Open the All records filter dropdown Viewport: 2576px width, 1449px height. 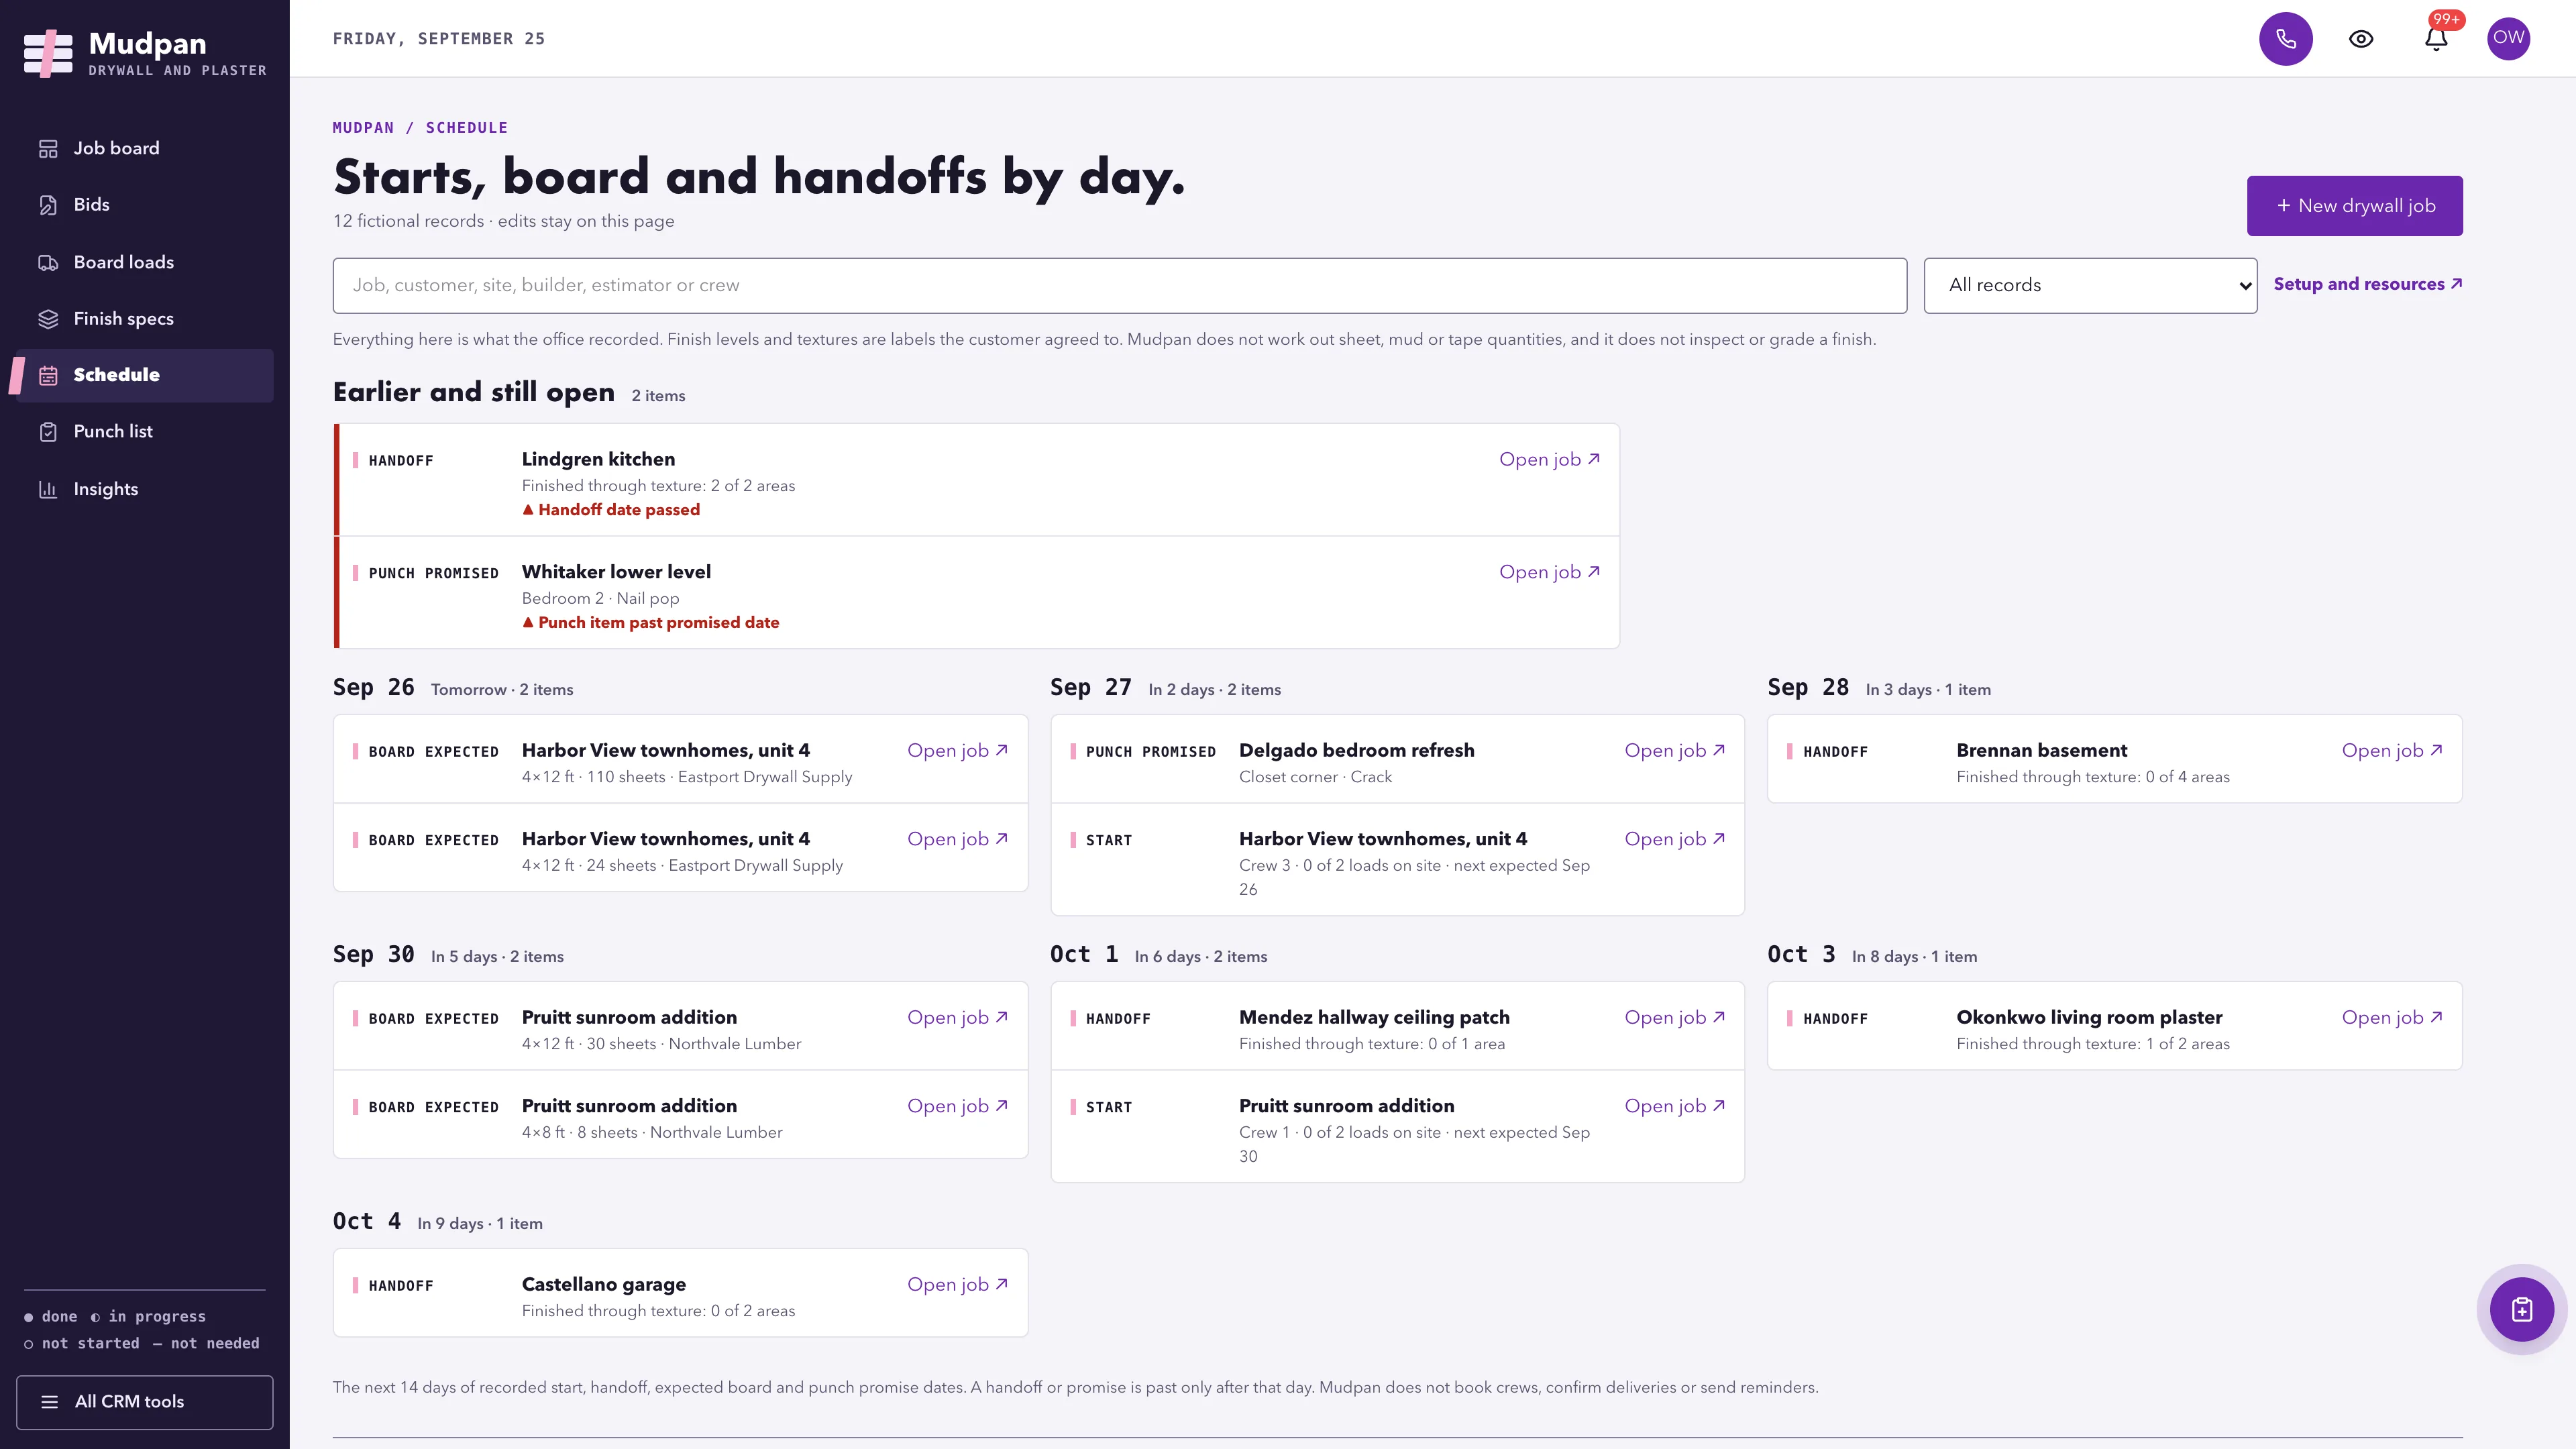click(x=2090, y=285)
